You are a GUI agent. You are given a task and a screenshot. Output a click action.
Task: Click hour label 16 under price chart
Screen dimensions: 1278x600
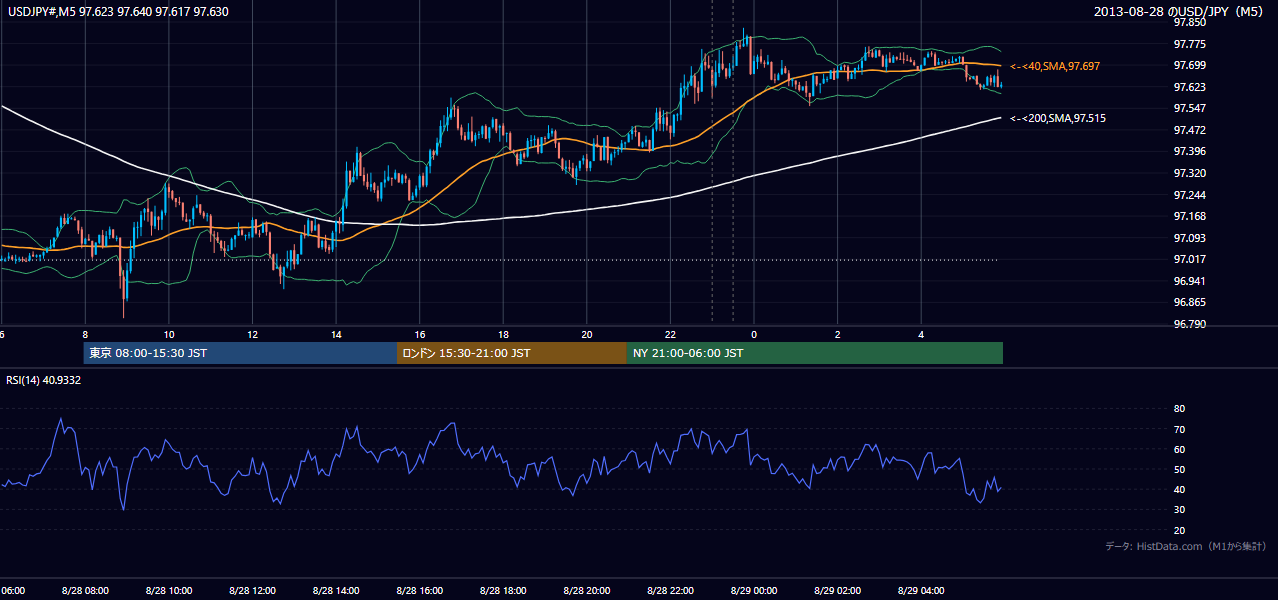point(419,334)
